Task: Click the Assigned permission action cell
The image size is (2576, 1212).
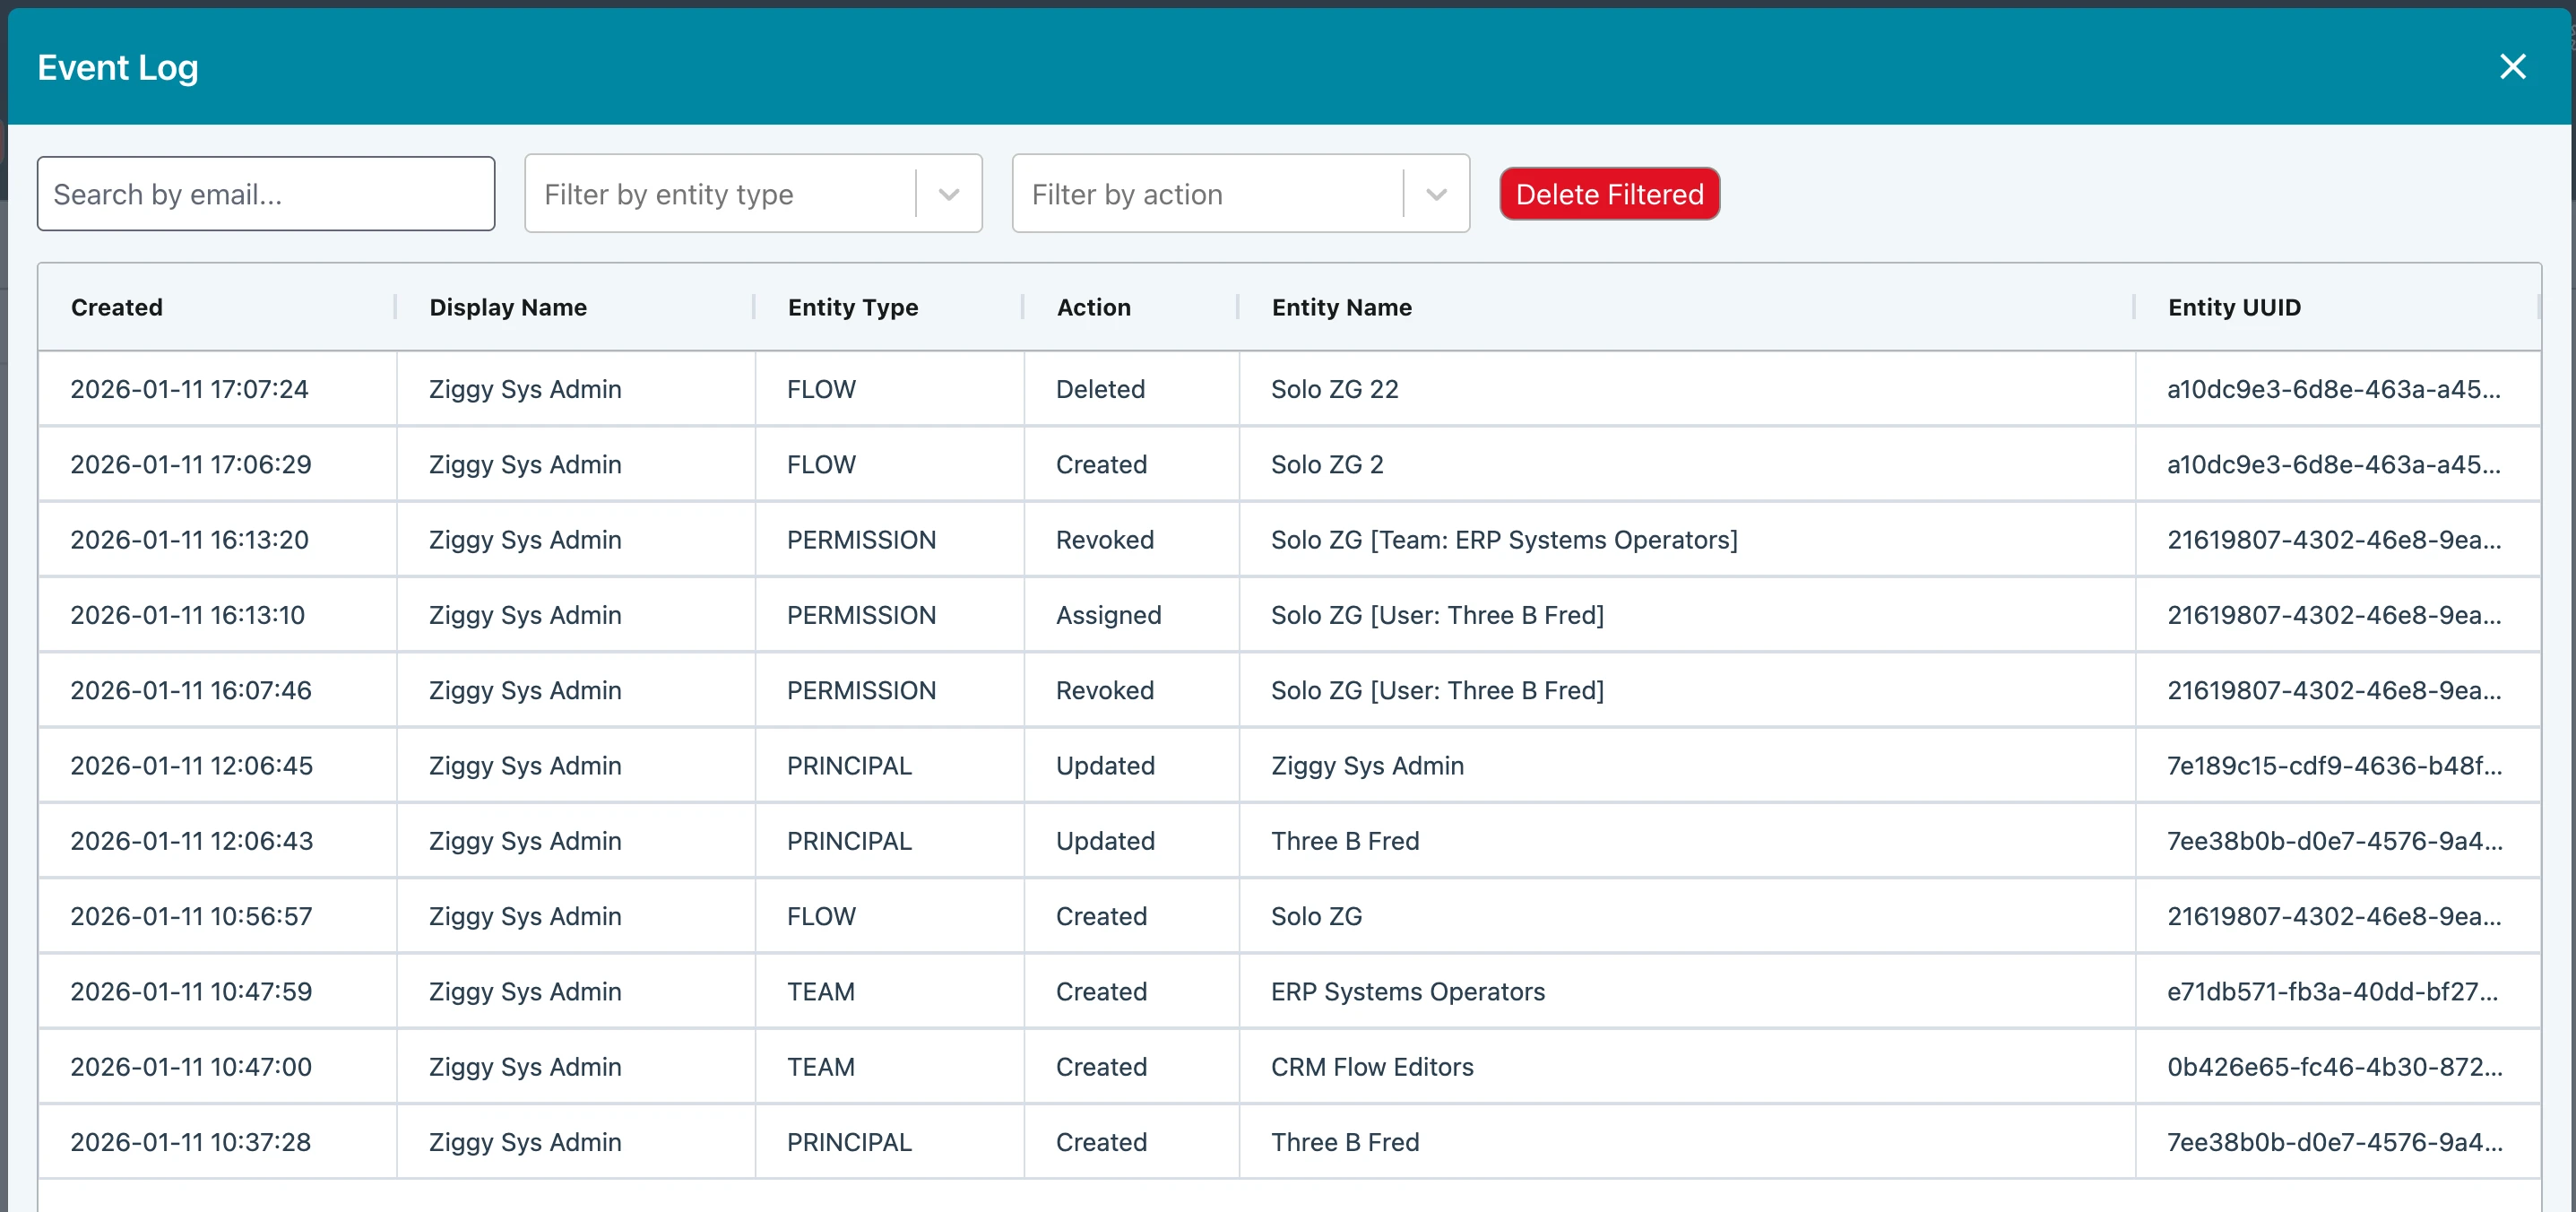Action: pyautogui.click(x=1108, y=615)
